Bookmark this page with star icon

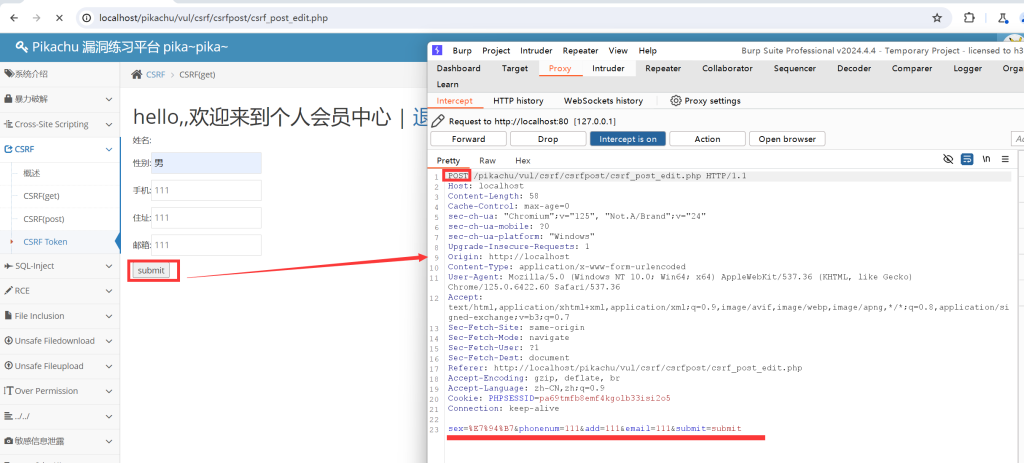937,18
